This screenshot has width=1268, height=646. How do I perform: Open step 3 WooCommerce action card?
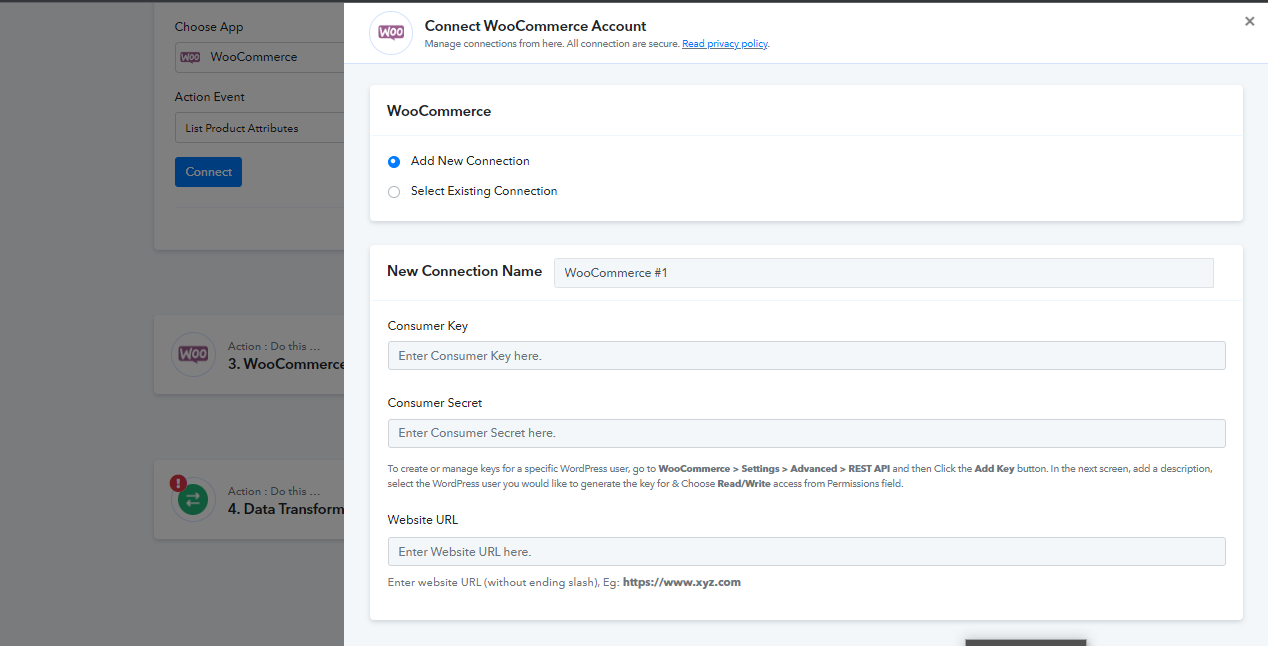coord(249,355)
